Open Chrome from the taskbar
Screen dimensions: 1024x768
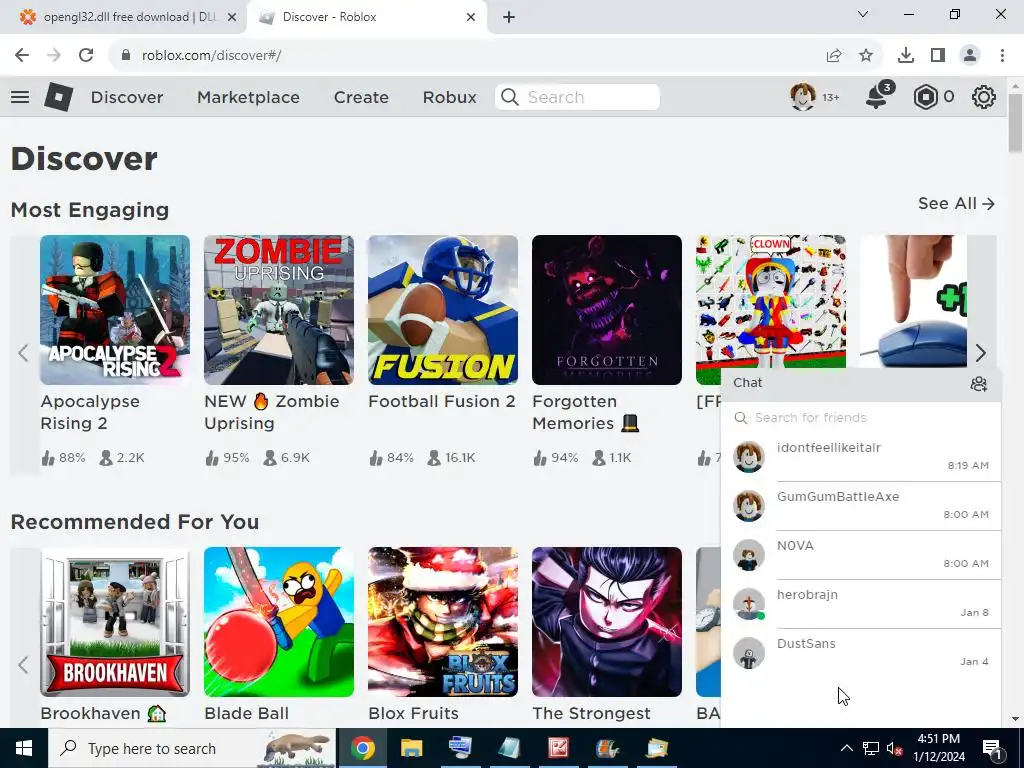click(x=362, y=748)
